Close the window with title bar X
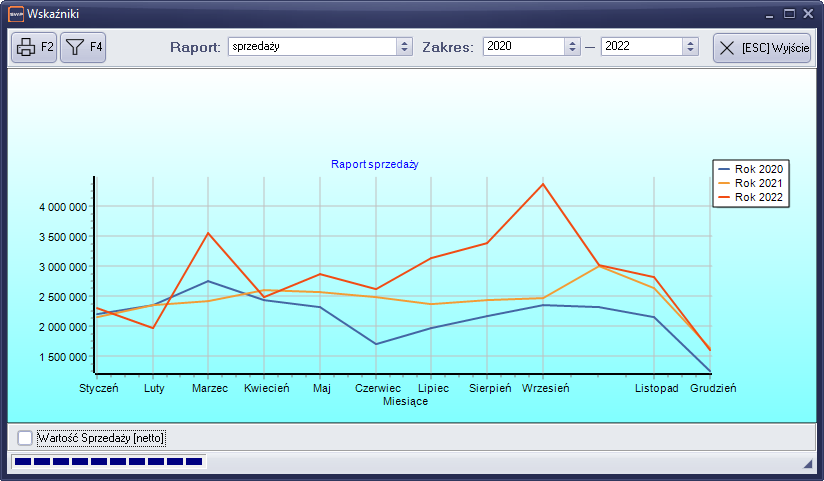 [x=807, y=14]
